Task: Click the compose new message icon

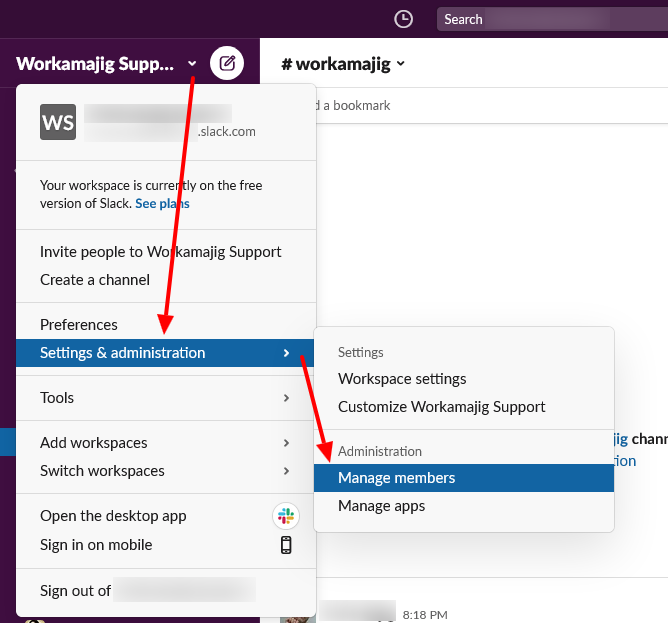Action: pos(227,63)
